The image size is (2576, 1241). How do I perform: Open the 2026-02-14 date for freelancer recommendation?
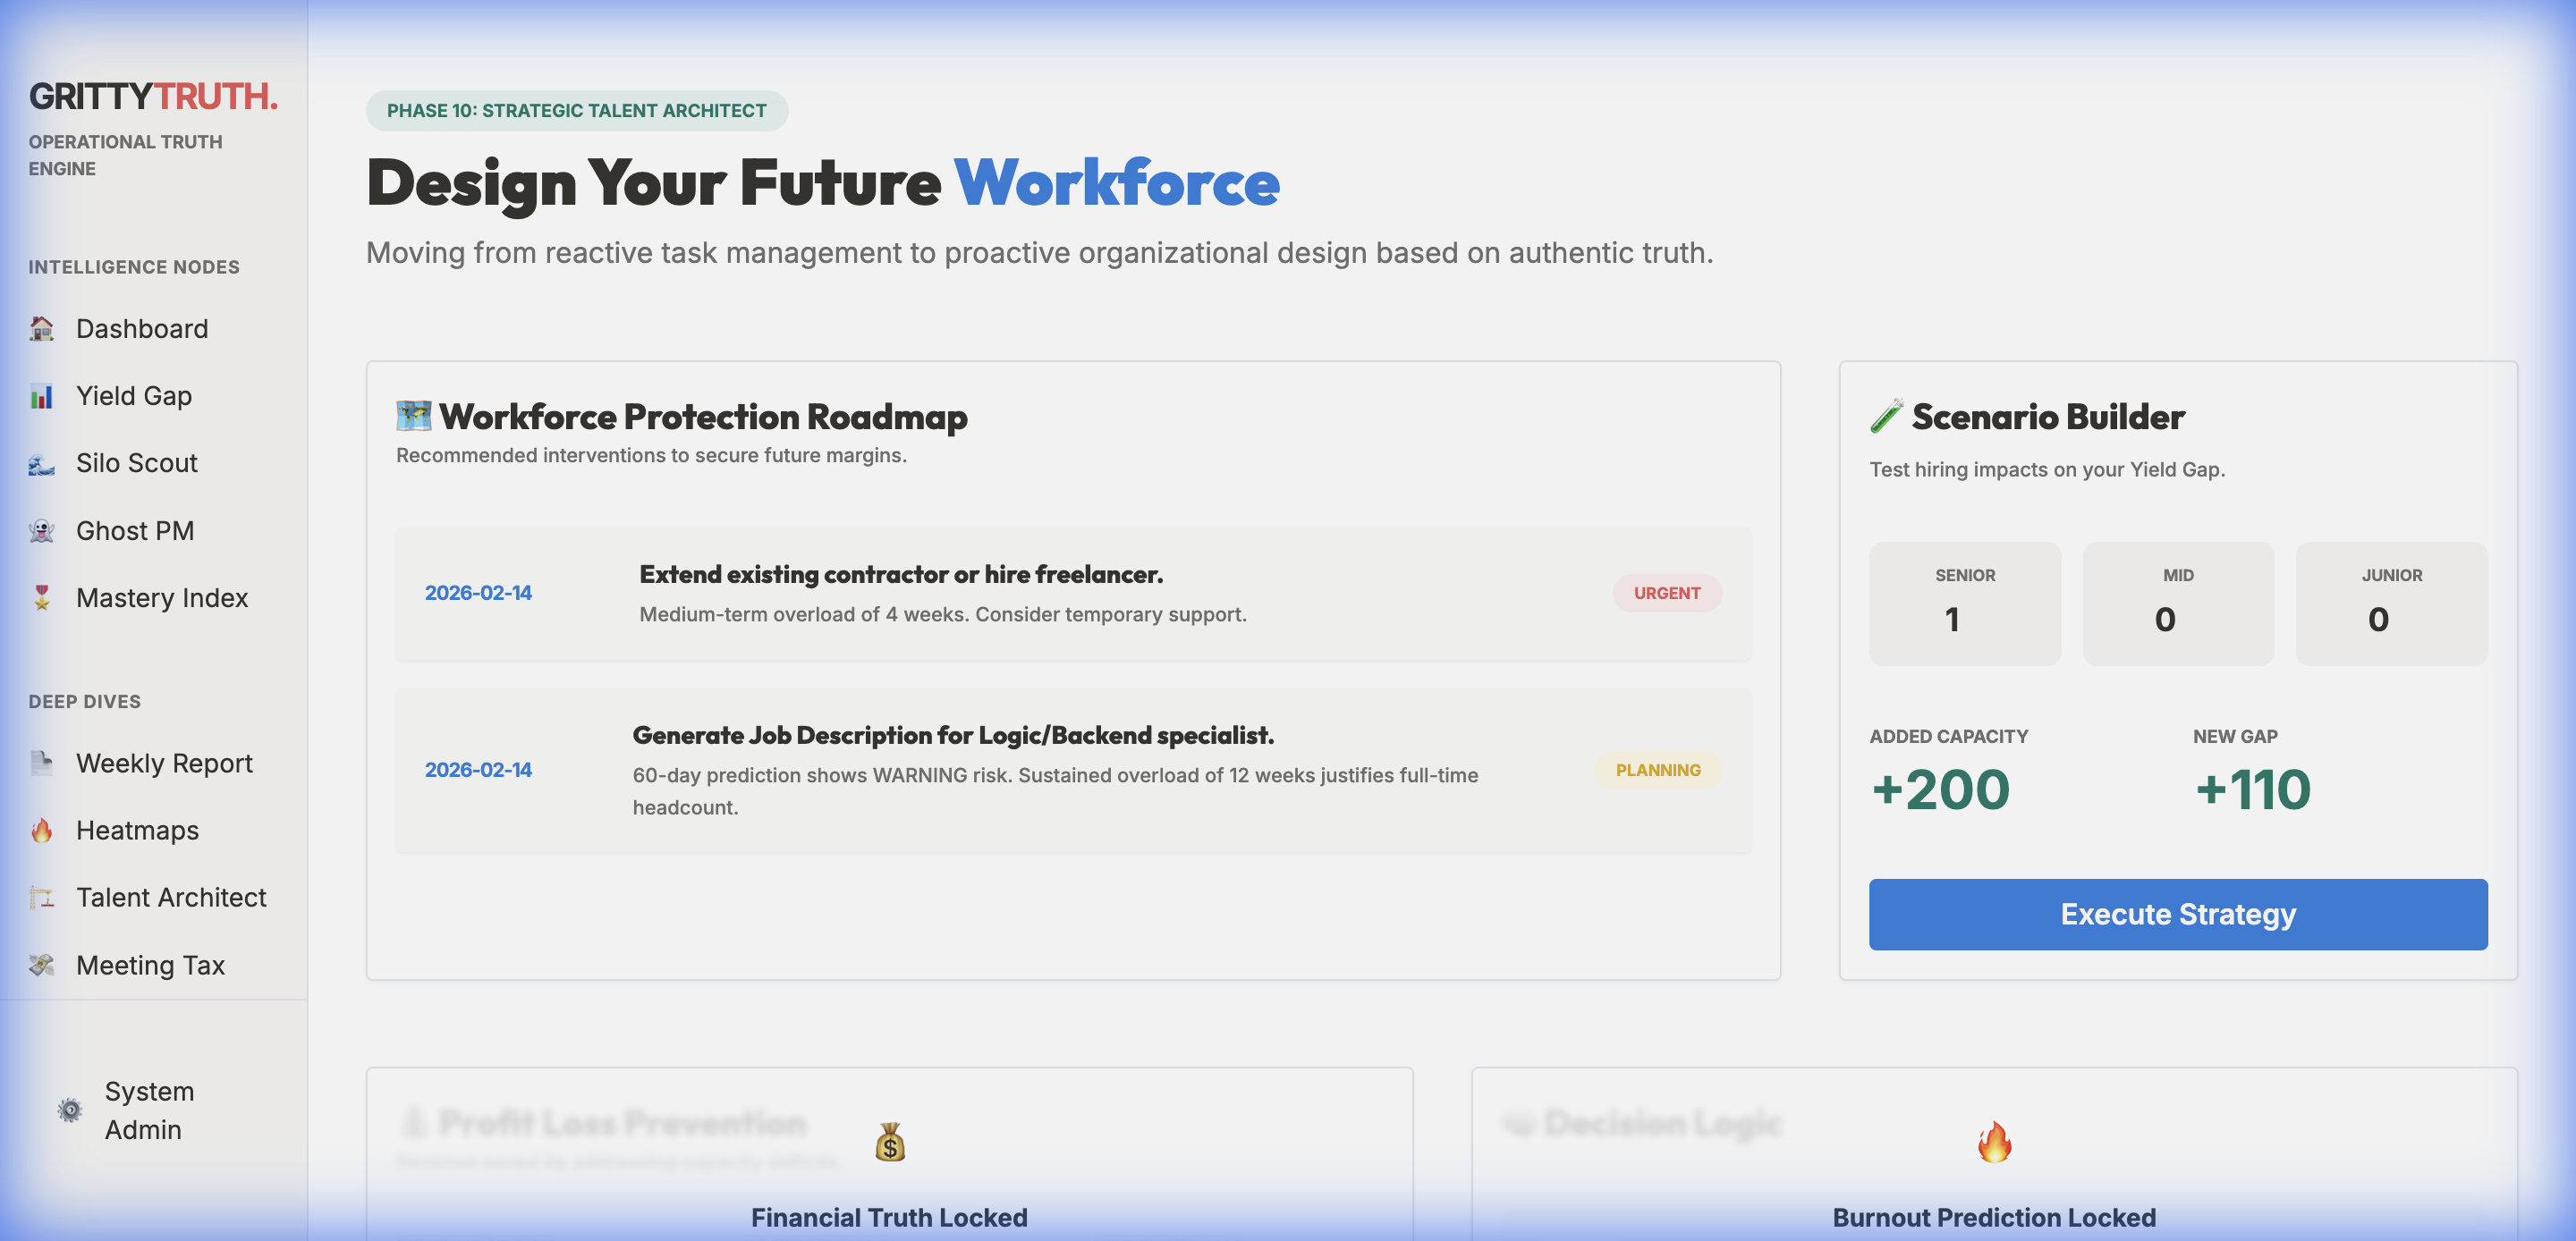point(479,592)
